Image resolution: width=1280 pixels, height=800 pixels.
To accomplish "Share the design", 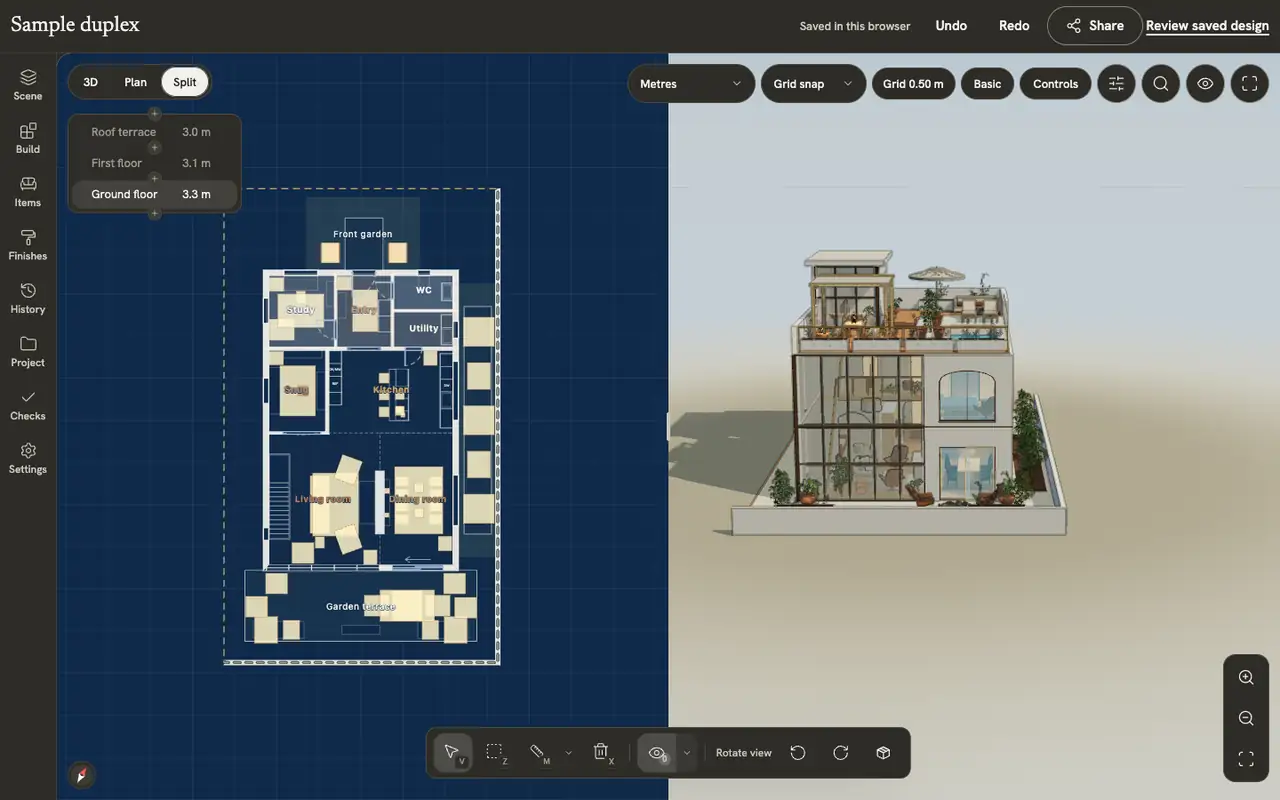I will [1094, 26].
